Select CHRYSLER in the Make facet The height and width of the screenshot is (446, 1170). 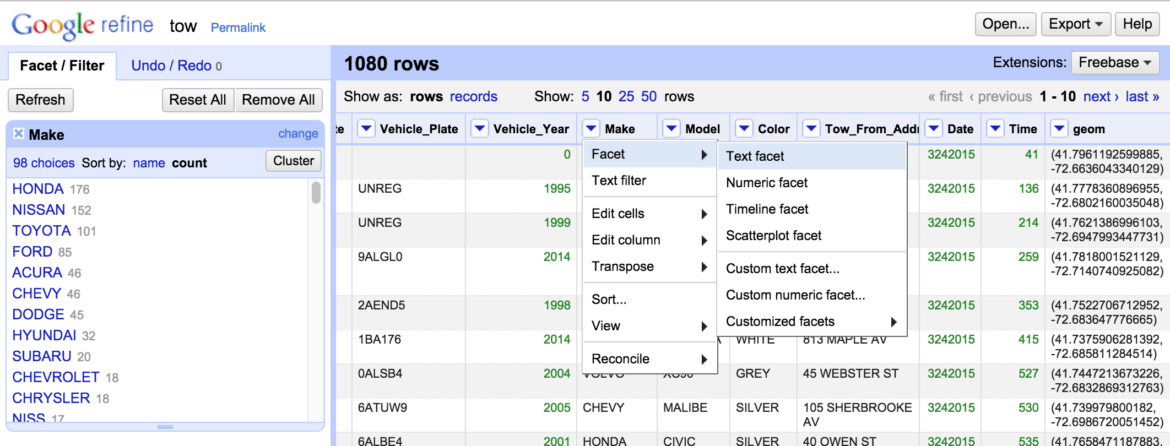(51, 398)
